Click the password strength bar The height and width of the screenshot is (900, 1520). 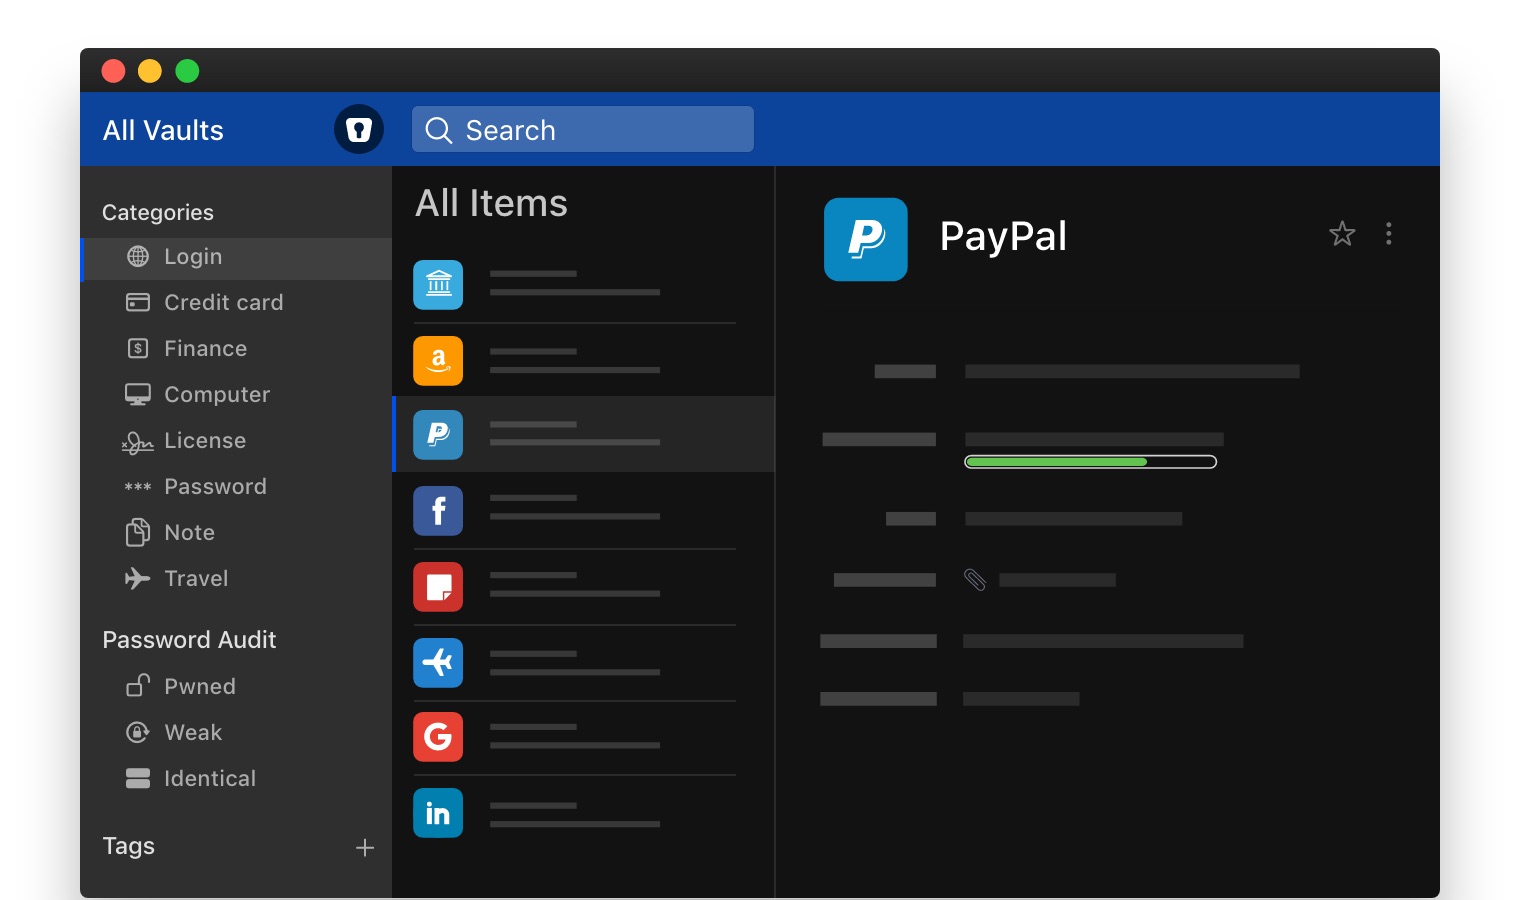click(1090, 462)
